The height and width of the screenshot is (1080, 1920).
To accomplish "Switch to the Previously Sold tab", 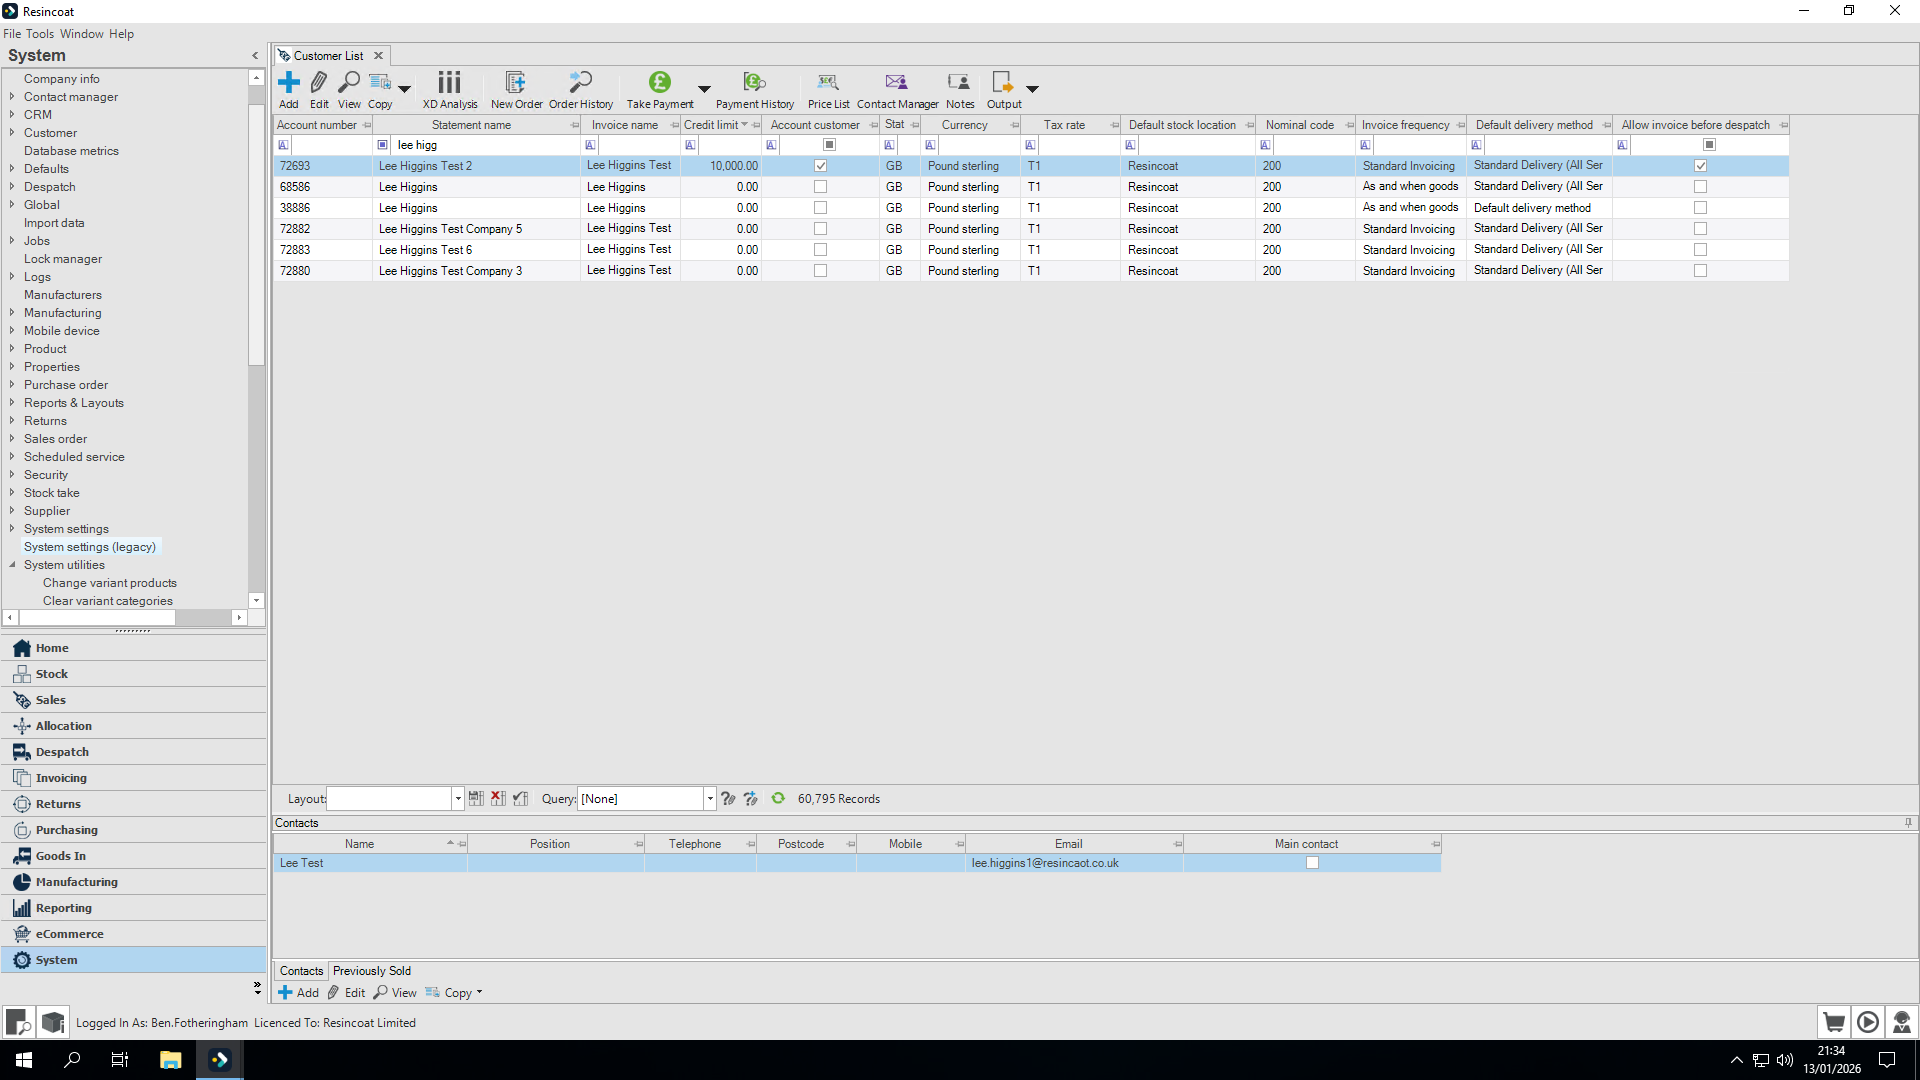I will 371,970.
